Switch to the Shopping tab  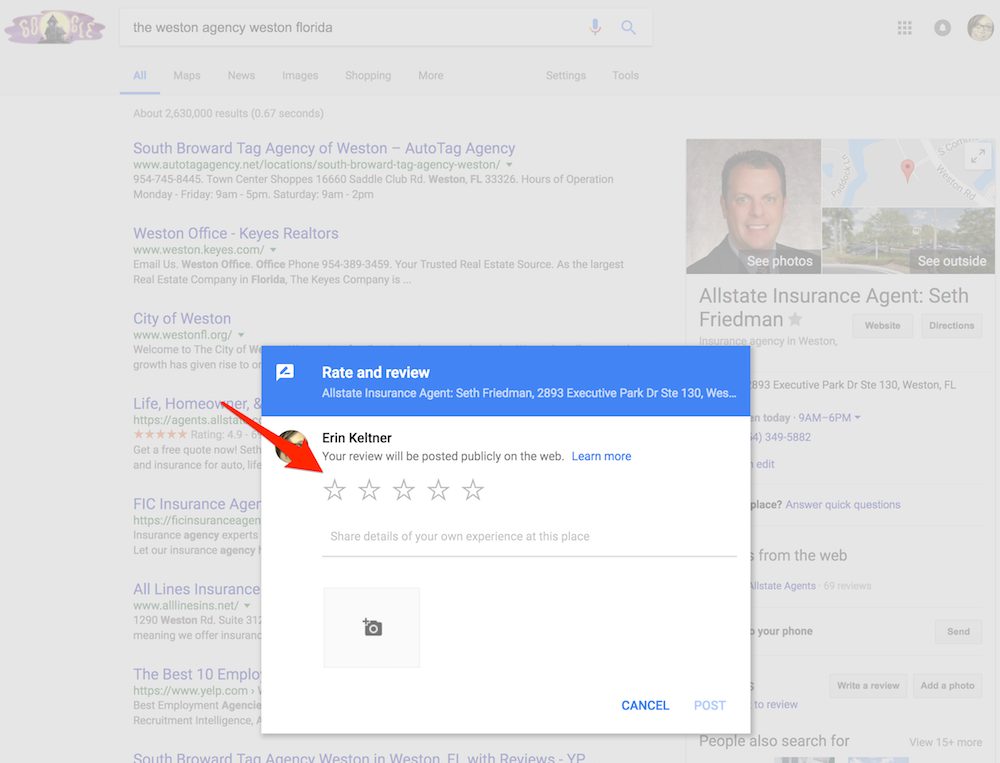[x=368, y=75]
